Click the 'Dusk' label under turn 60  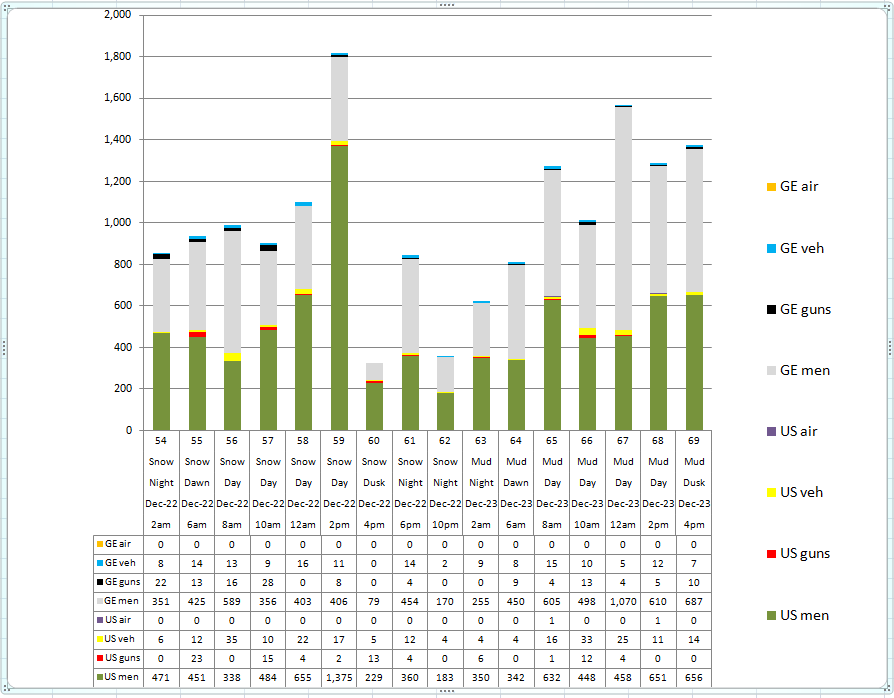click(x=375, y=482)
